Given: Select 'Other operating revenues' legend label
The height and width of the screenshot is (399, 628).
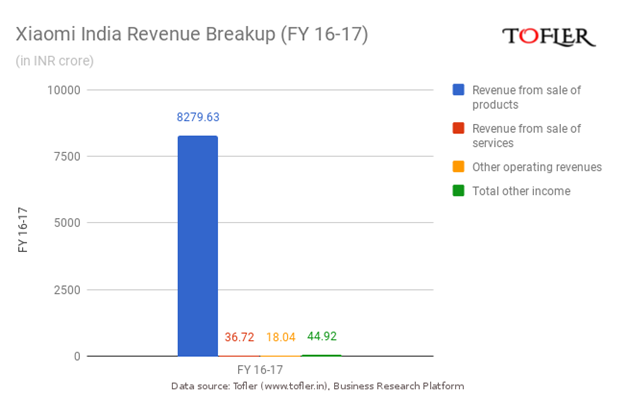Looking at the screenshot, I should [537, 167].
